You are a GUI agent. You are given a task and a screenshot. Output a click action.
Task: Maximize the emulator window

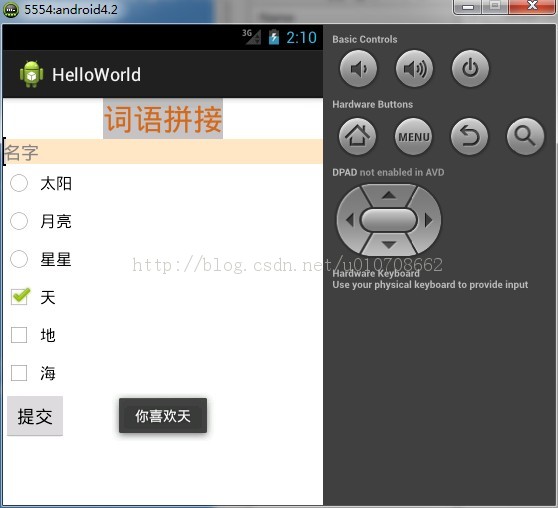[x=495, y=6]
